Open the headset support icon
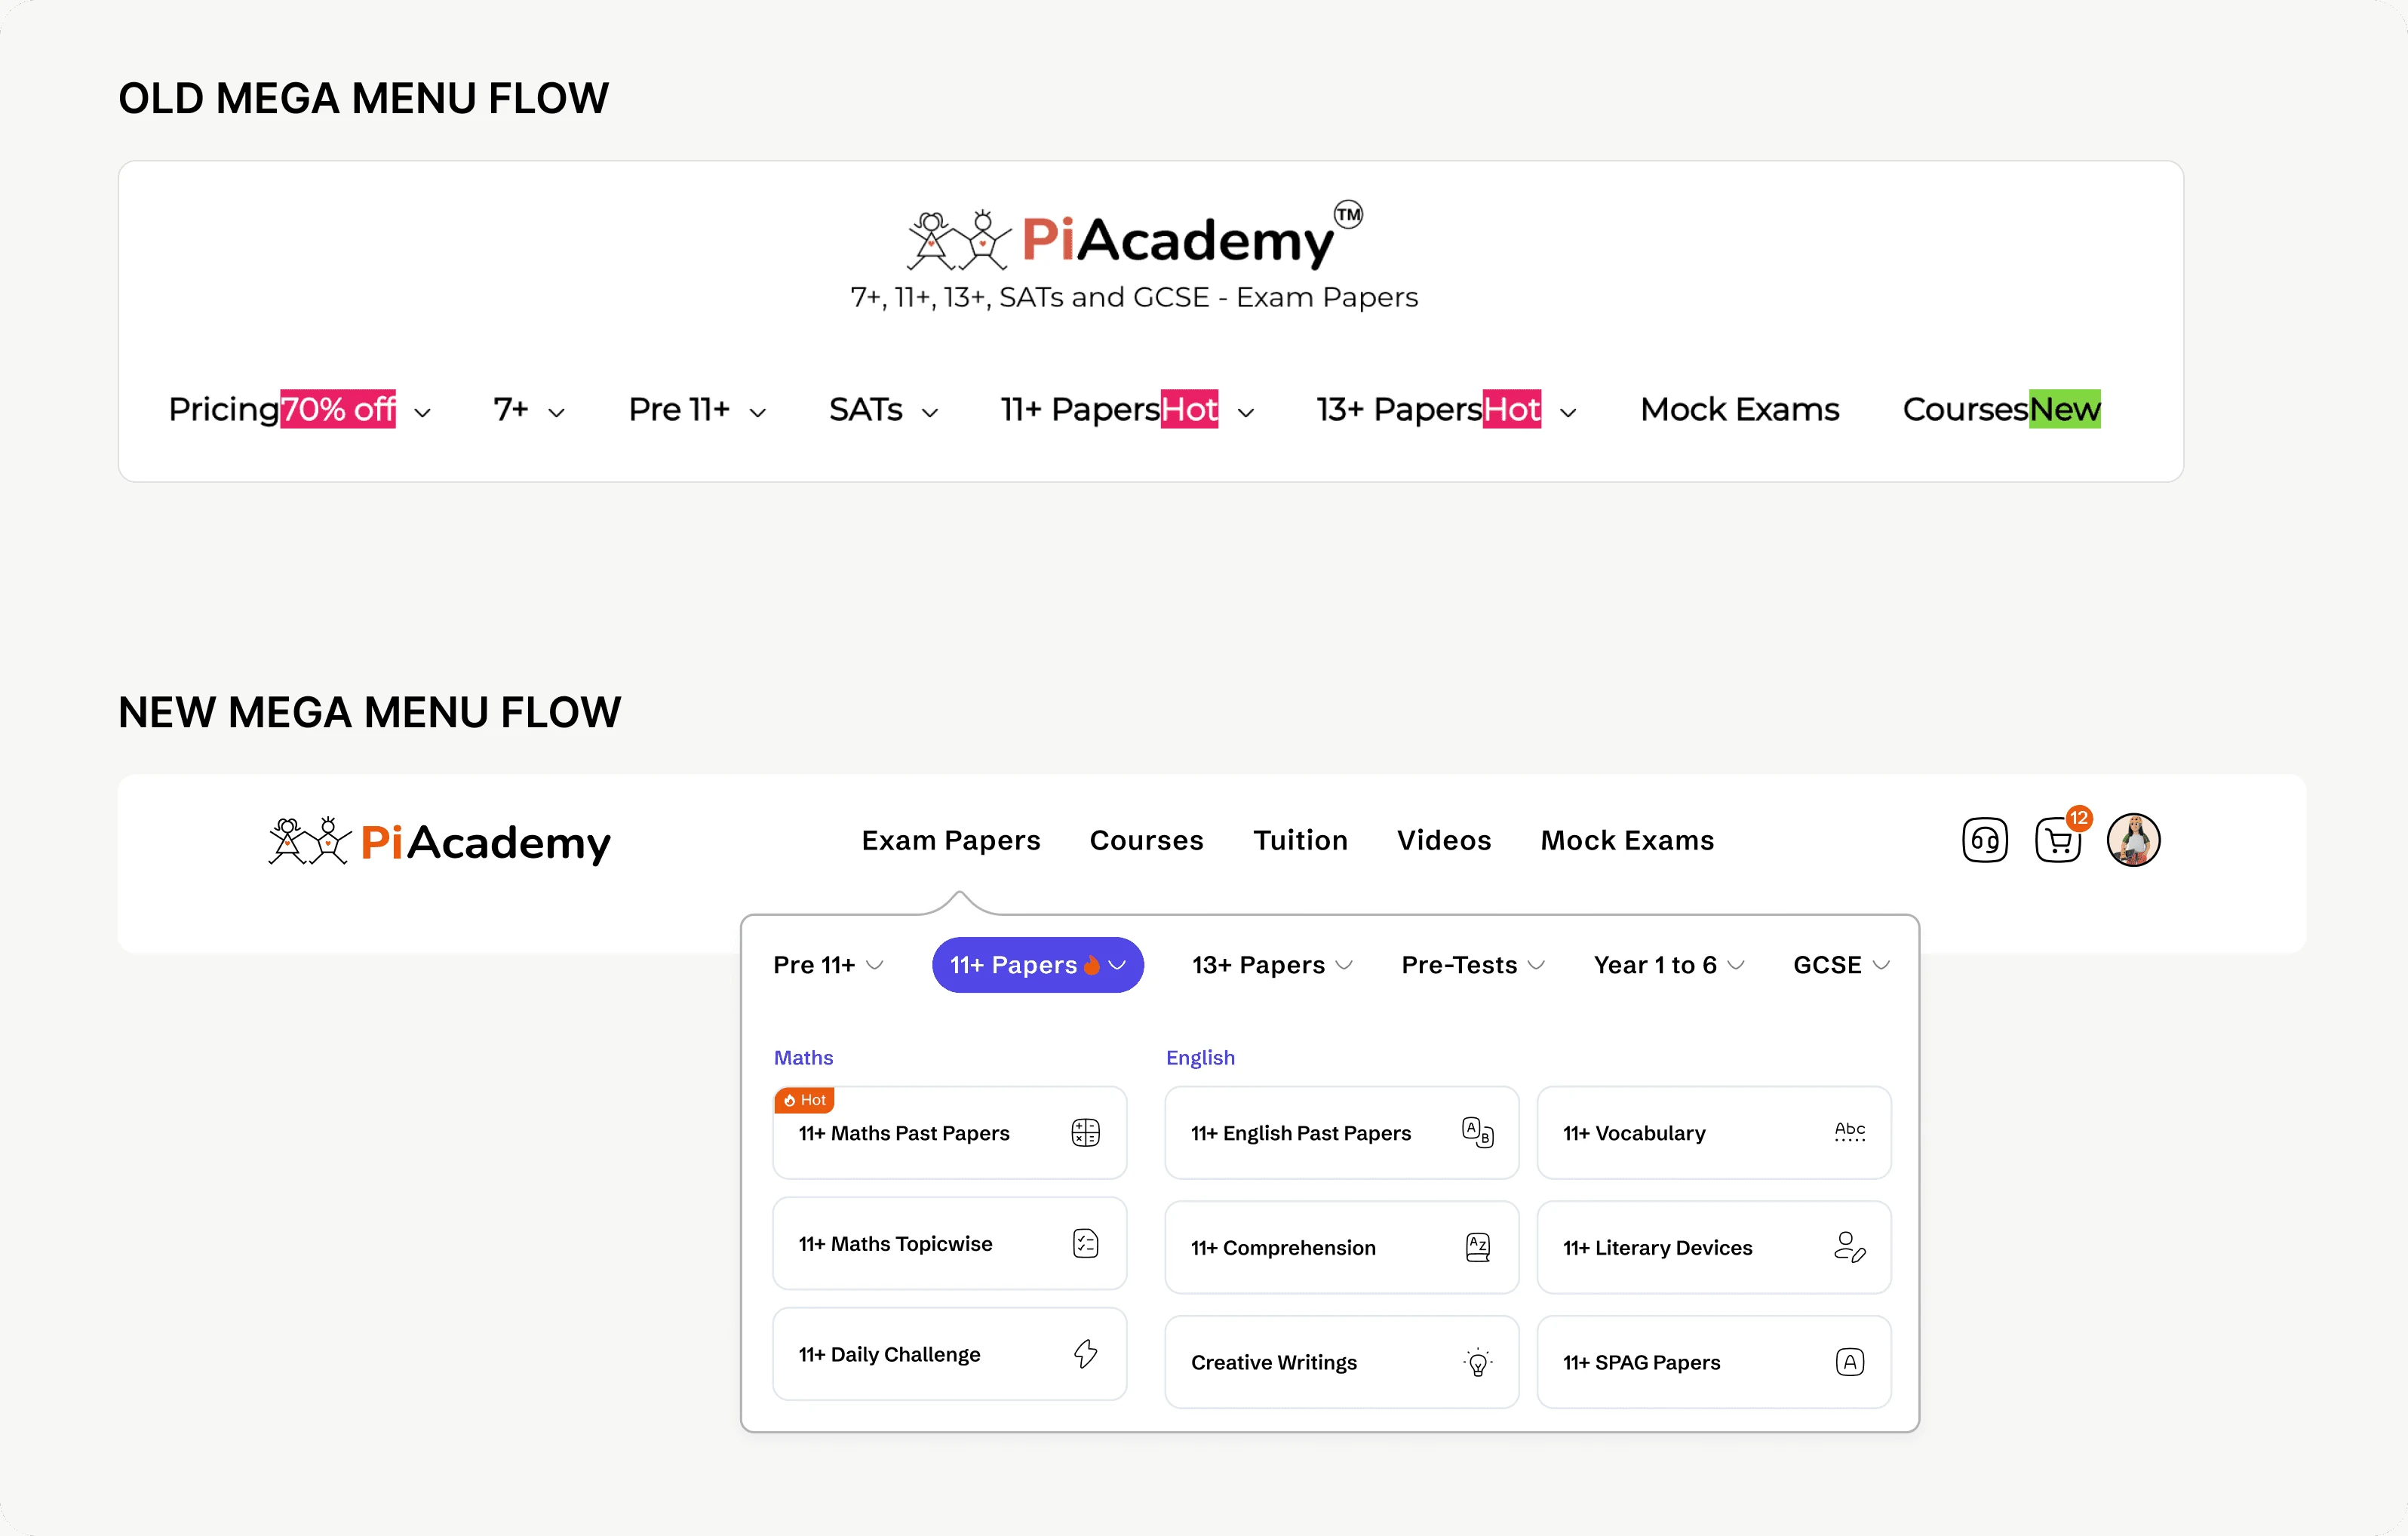The height and width of the screenshot is (1536, 2408). pos(1984,840)
